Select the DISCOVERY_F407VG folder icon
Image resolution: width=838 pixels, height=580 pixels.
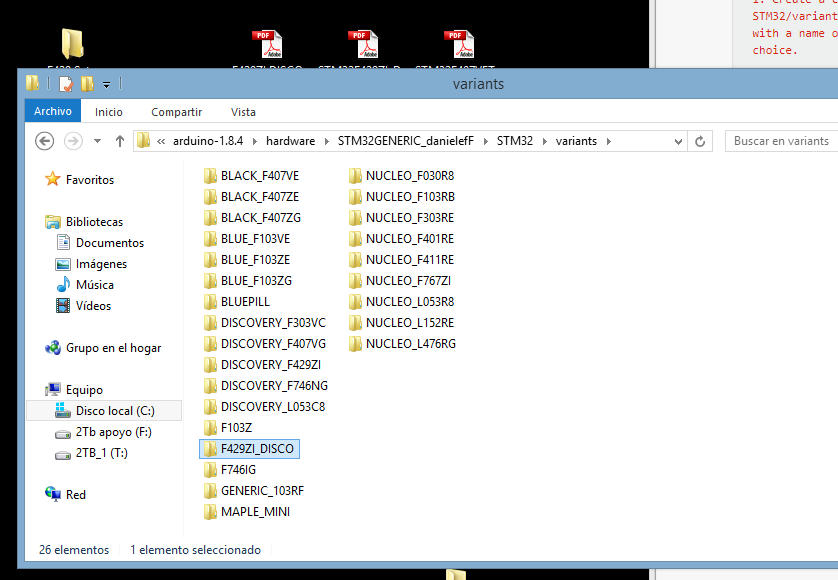click(210, 344)
